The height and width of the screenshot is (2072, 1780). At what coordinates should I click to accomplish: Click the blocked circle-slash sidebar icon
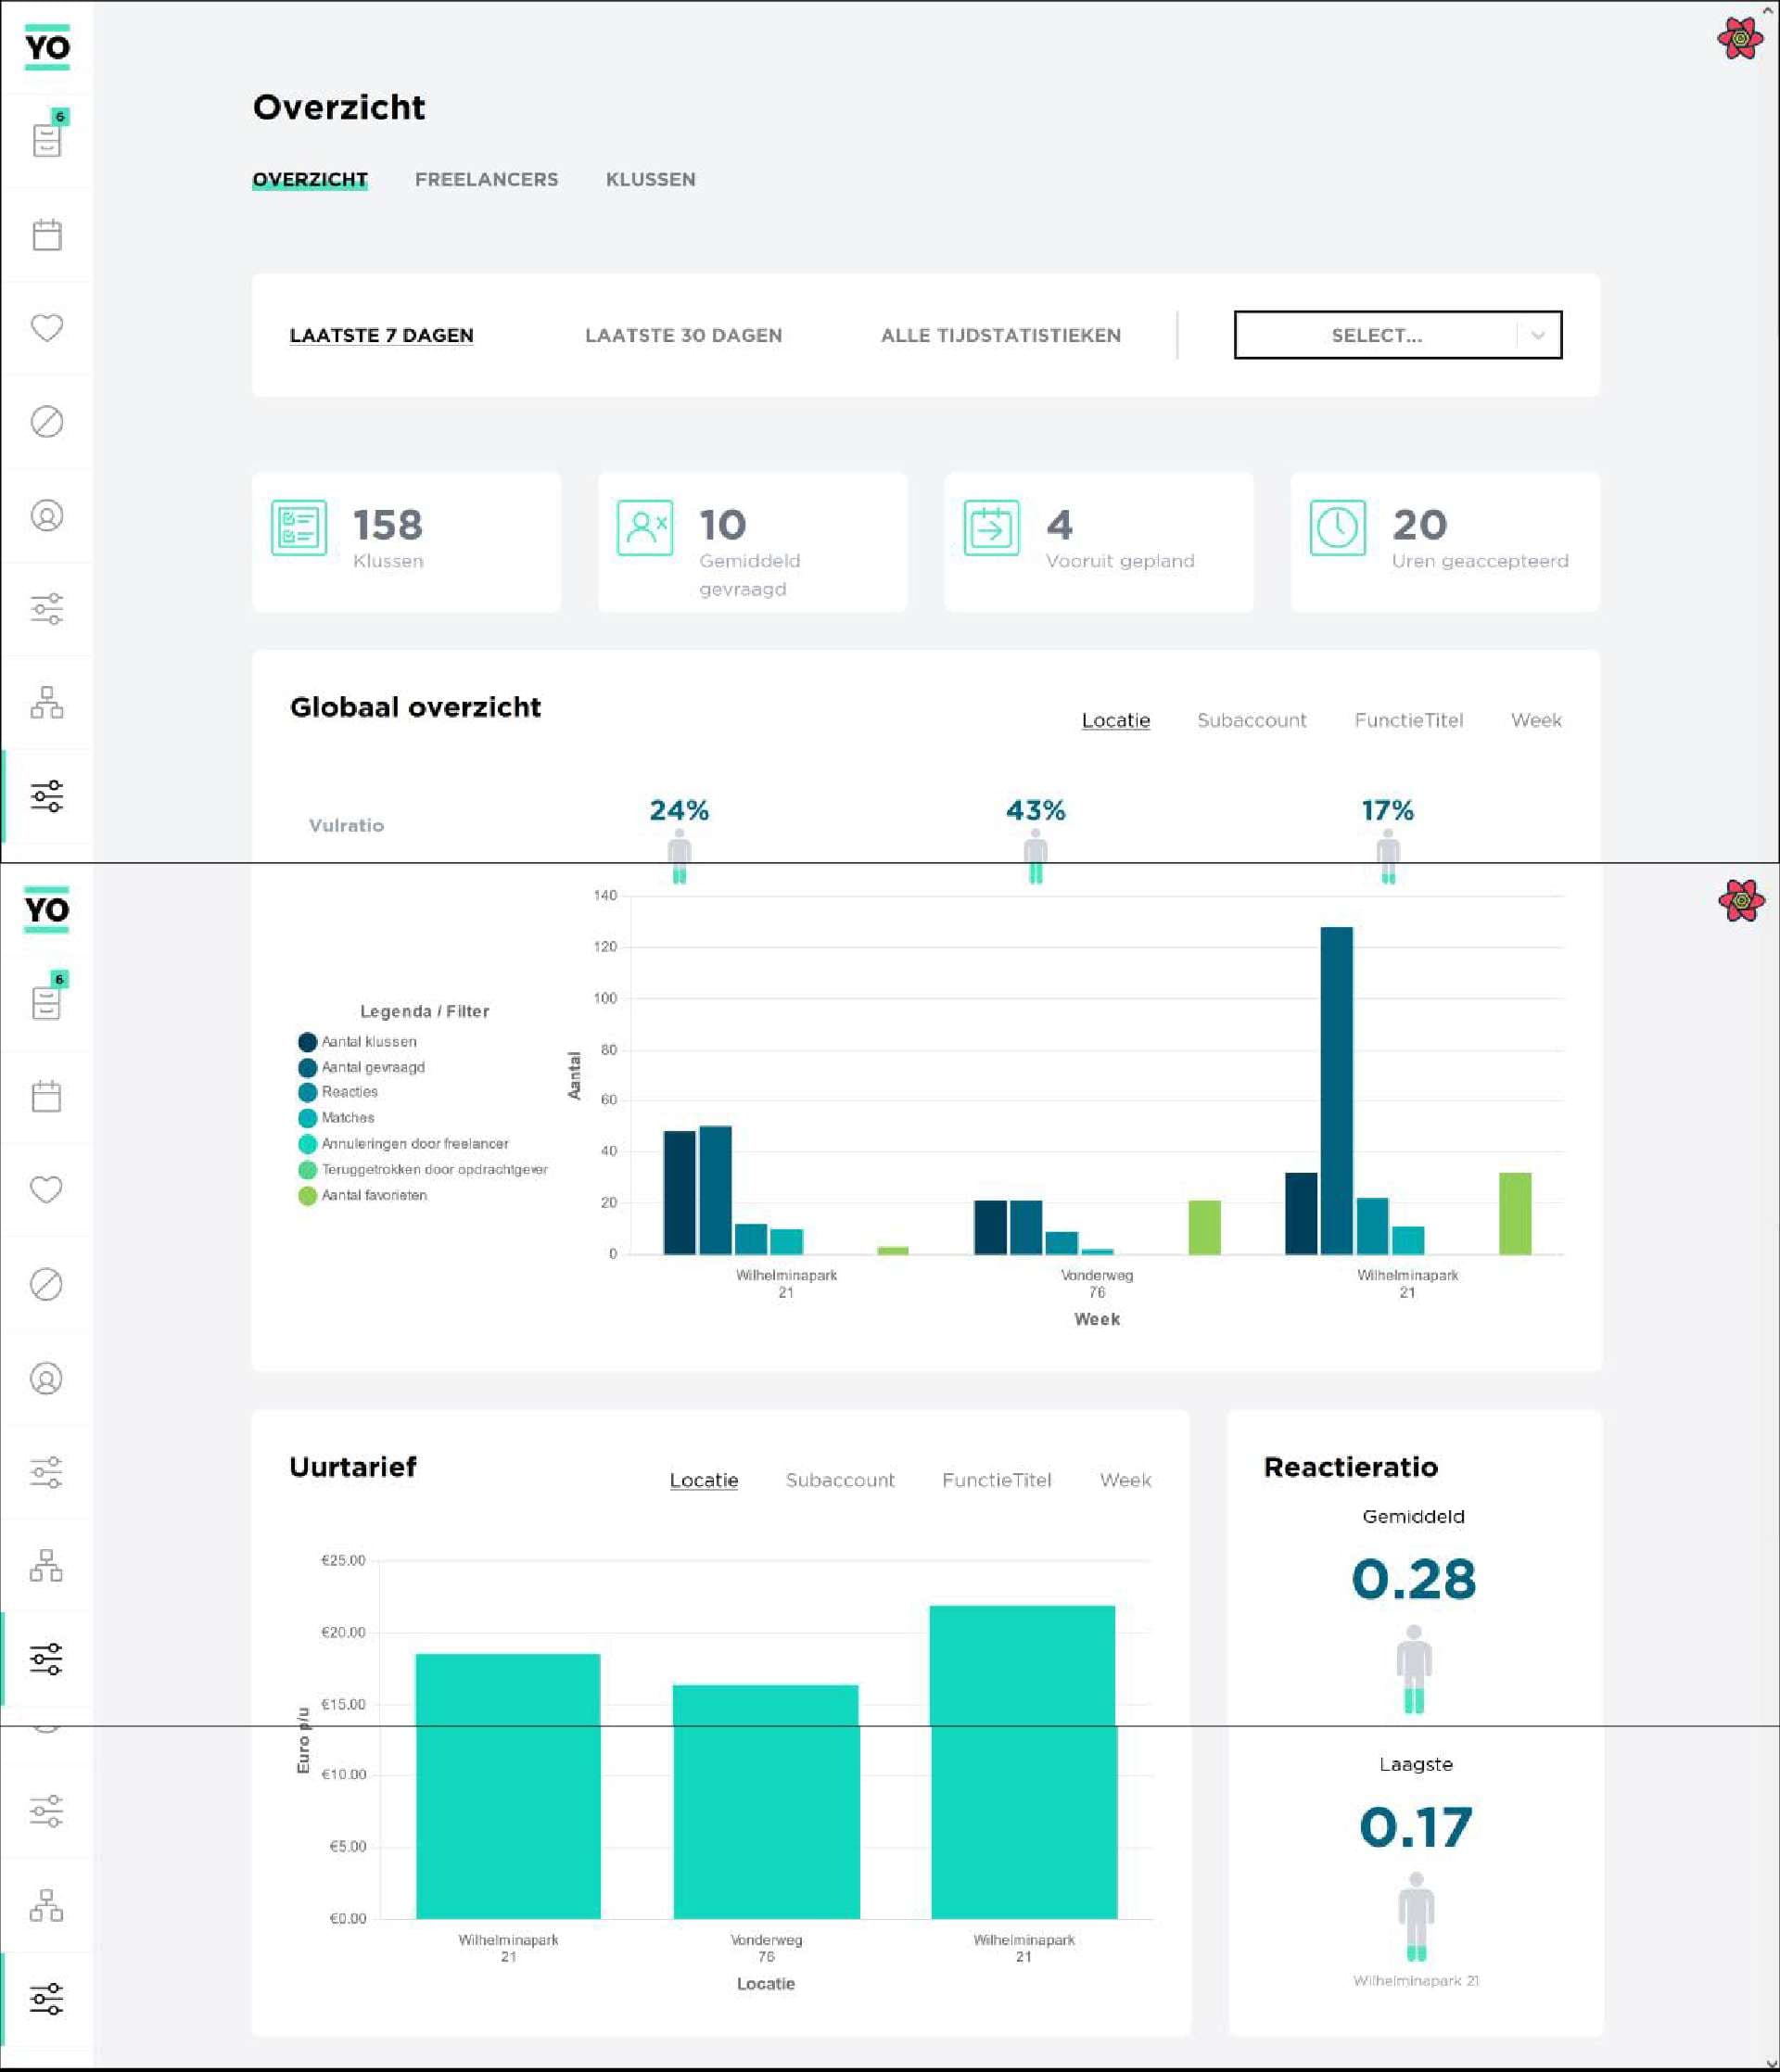pyautogui.click(x=47, y=422)
